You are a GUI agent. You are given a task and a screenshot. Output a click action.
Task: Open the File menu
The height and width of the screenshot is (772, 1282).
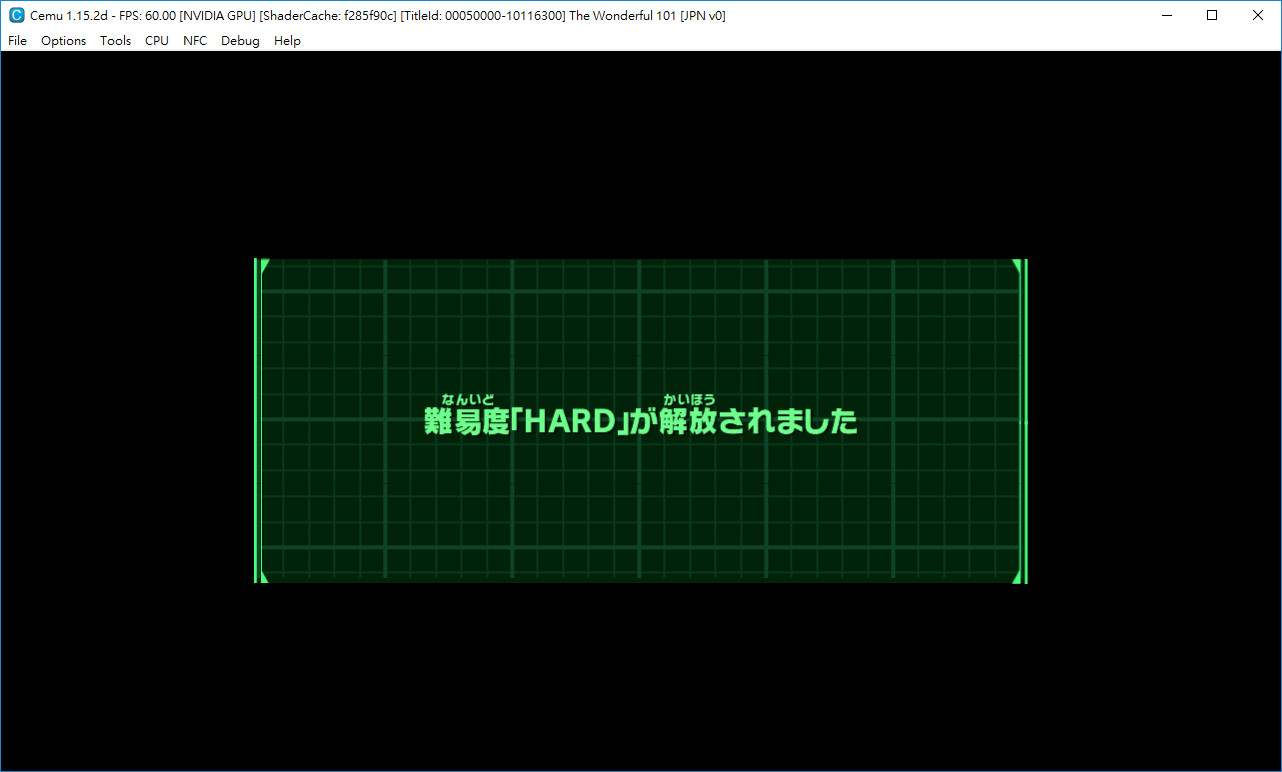click(x=17, y=41)
